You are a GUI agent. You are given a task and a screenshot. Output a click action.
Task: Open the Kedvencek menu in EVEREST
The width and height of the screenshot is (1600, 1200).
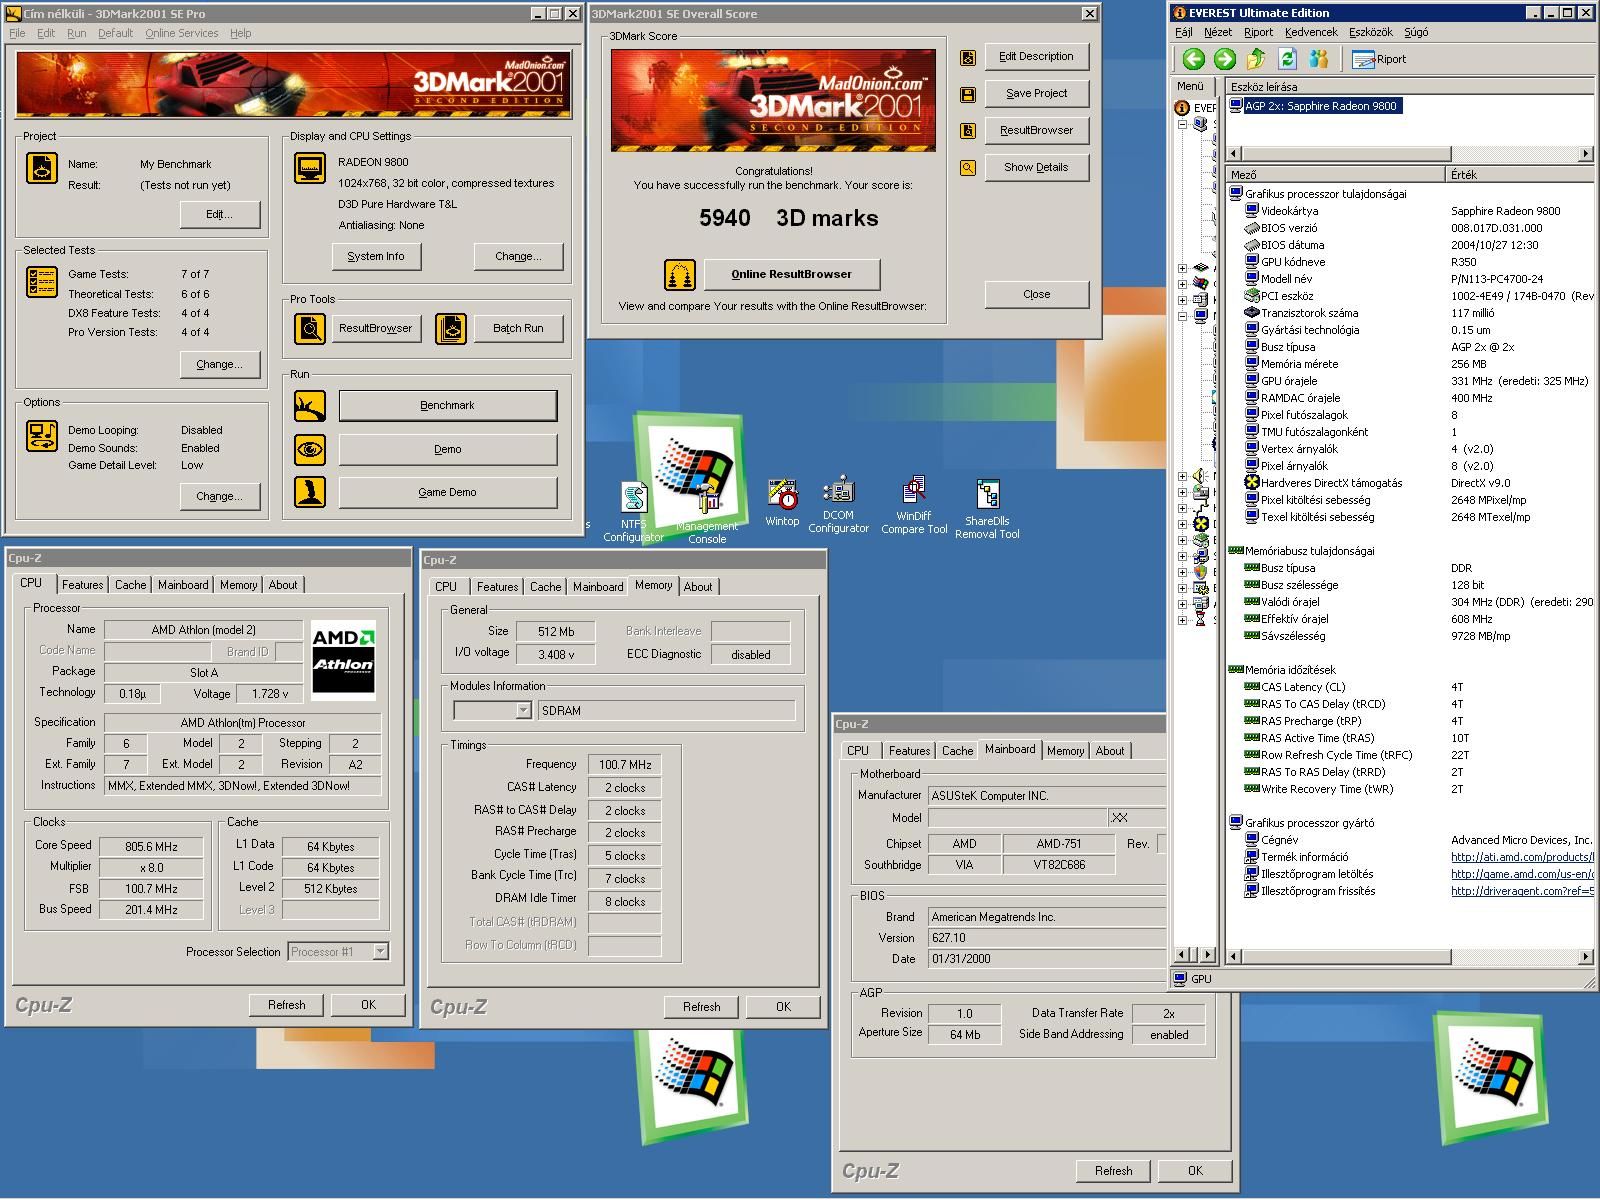point(1311,32)
